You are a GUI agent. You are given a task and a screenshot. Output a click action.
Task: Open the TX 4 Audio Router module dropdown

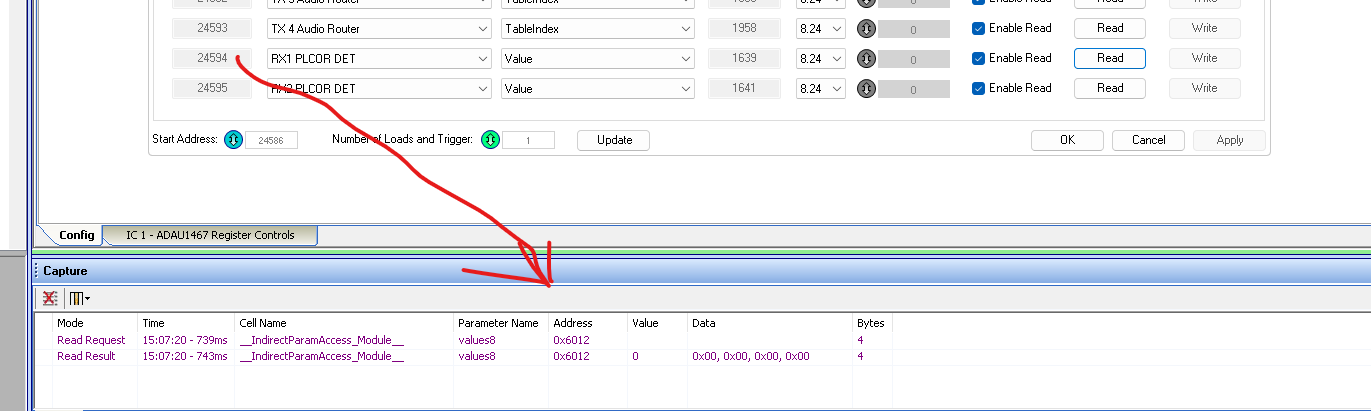pyautogui.click(x=379, y=29)
